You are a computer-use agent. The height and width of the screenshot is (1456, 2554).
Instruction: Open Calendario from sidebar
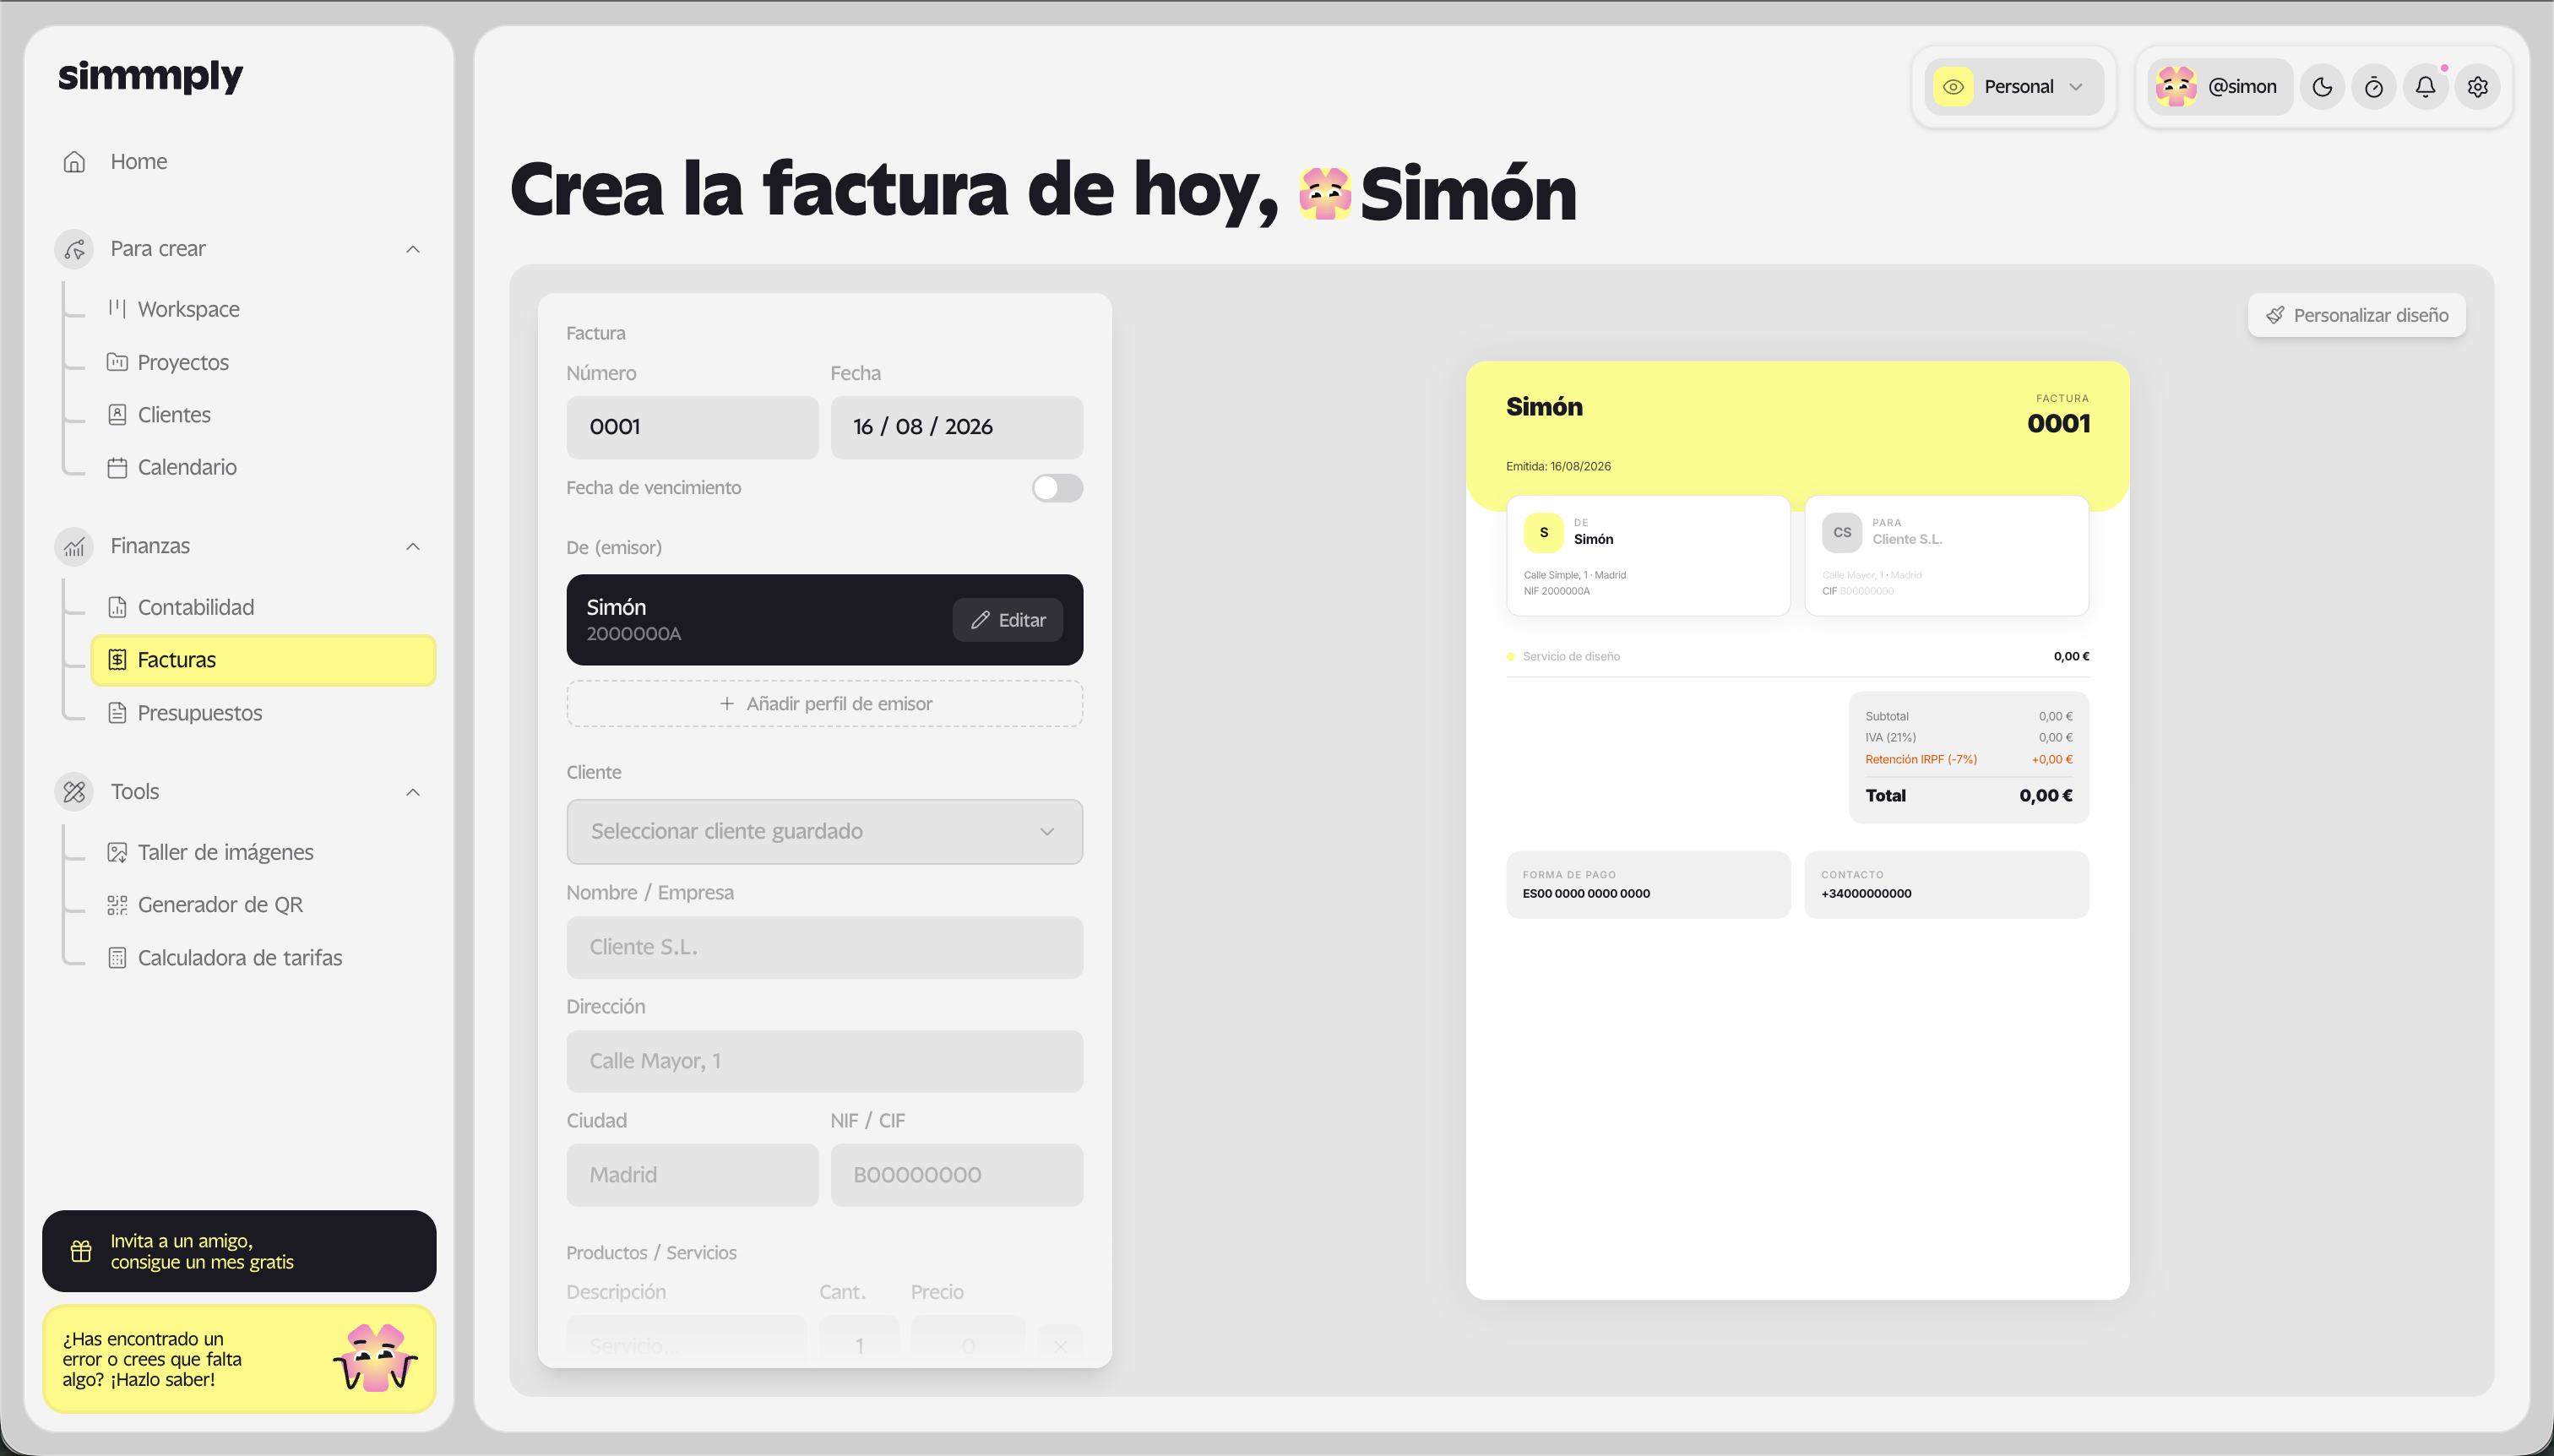[187, 468]
